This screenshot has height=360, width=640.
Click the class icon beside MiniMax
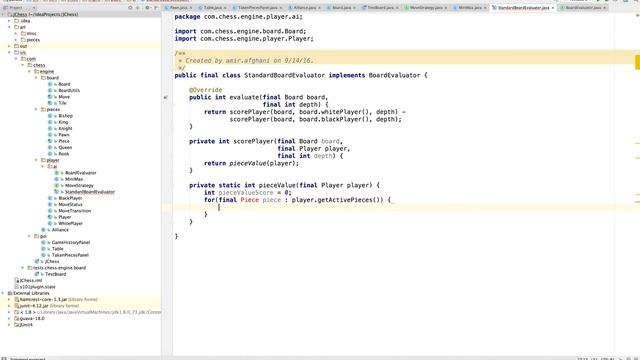[57, 179]
